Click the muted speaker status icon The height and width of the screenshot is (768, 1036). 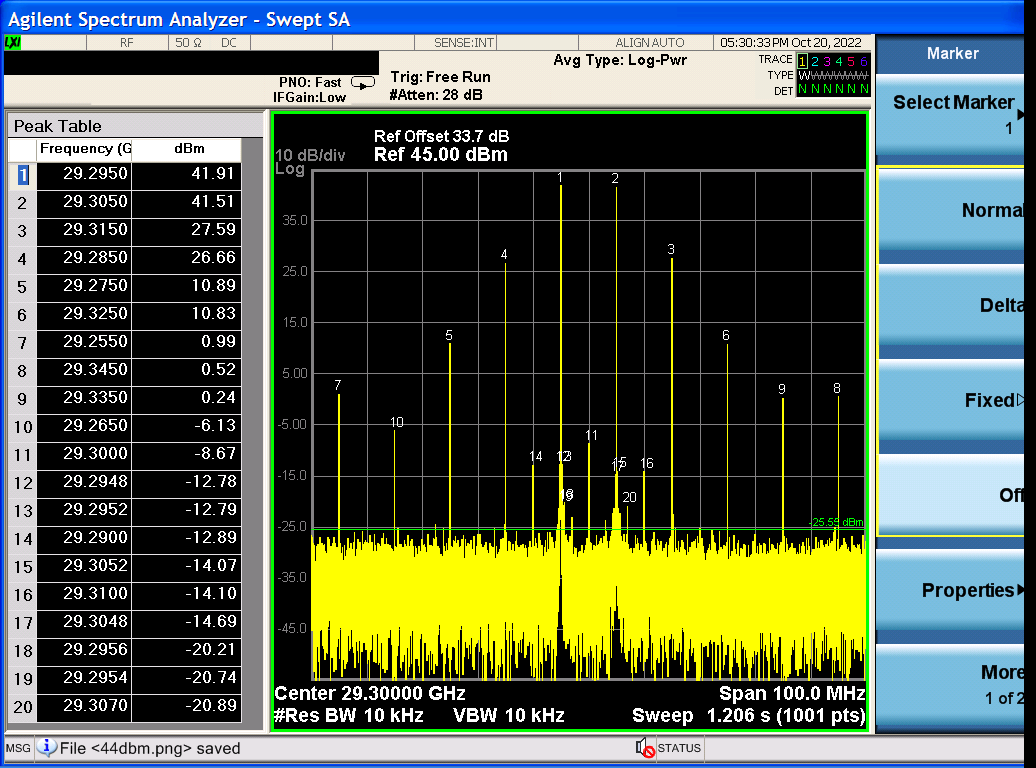[645, 748]
